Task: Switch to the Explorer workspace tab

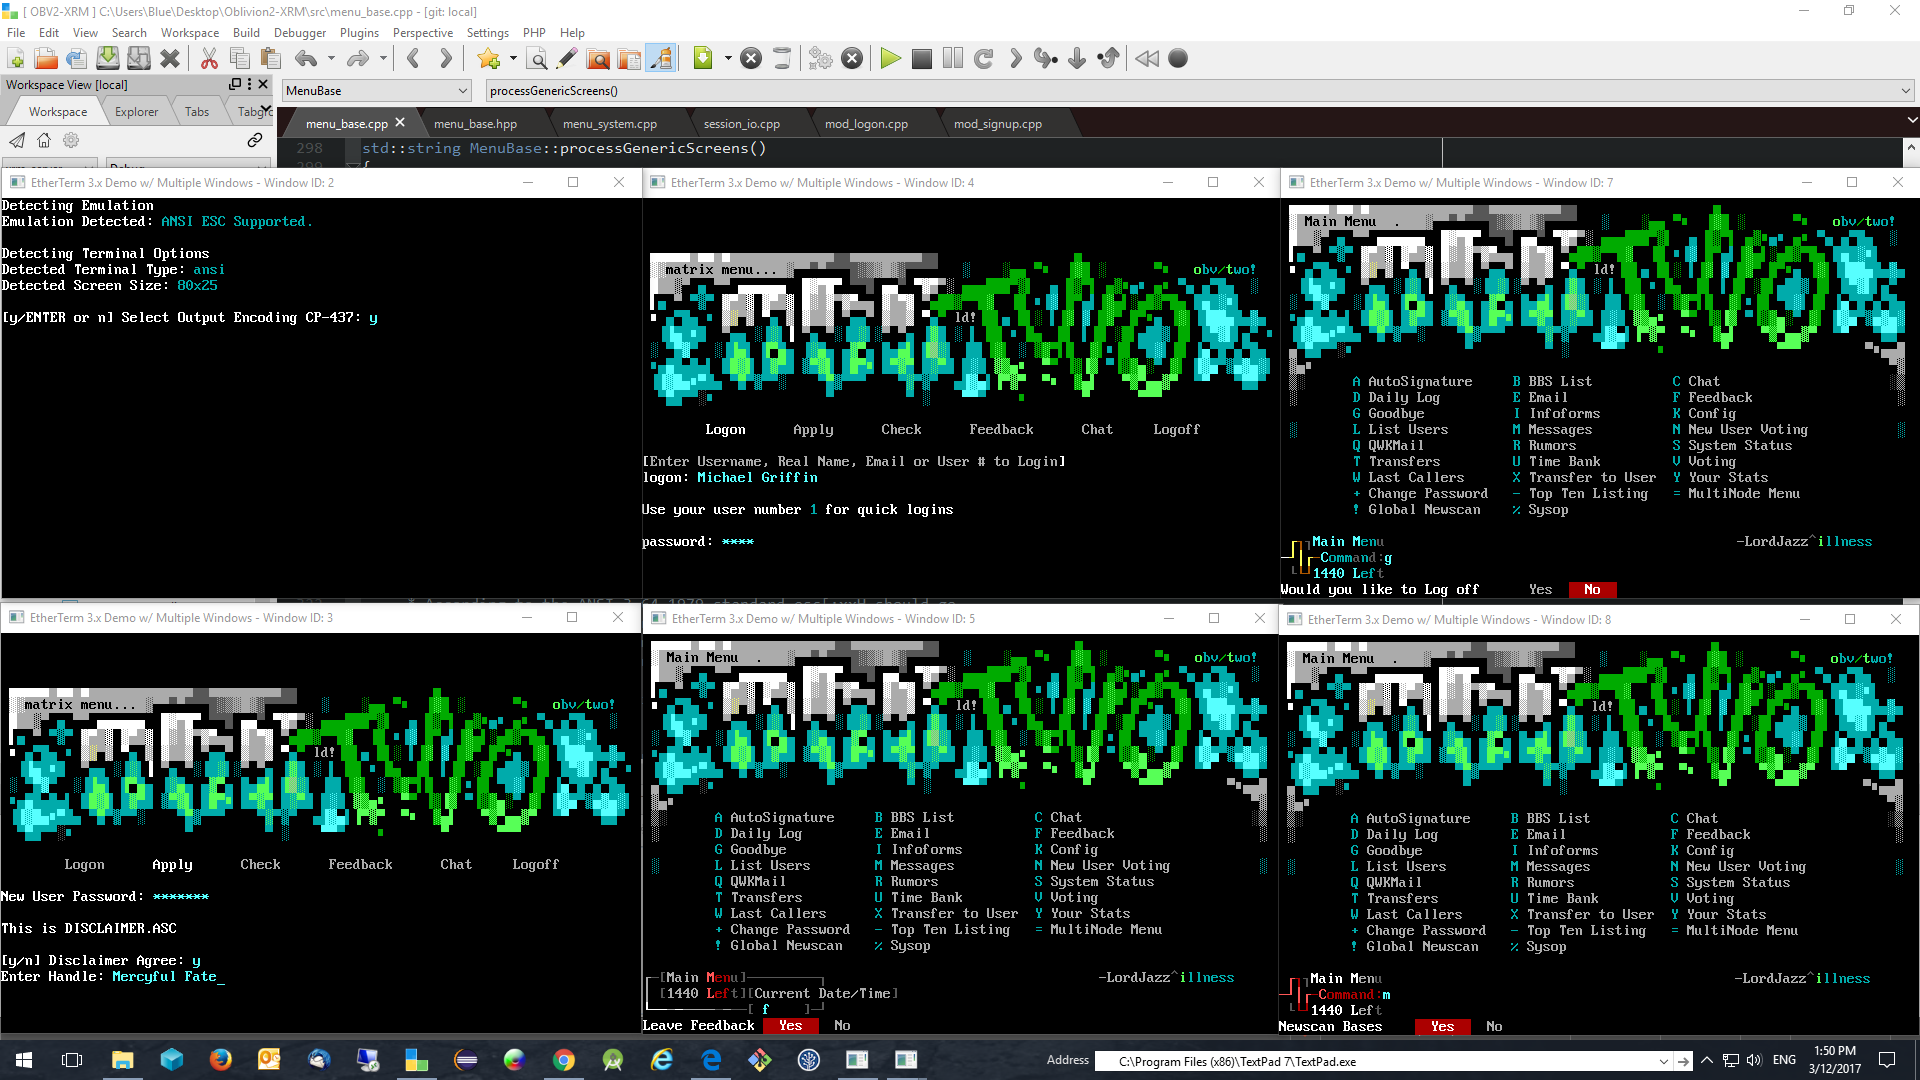Action: (136, 112)
